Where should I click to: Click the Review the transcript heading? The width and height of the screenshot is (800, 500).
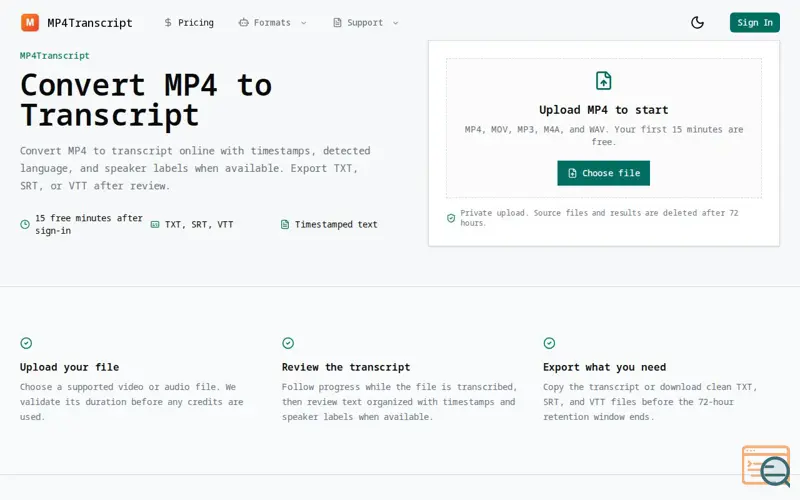tap(346, 367)
